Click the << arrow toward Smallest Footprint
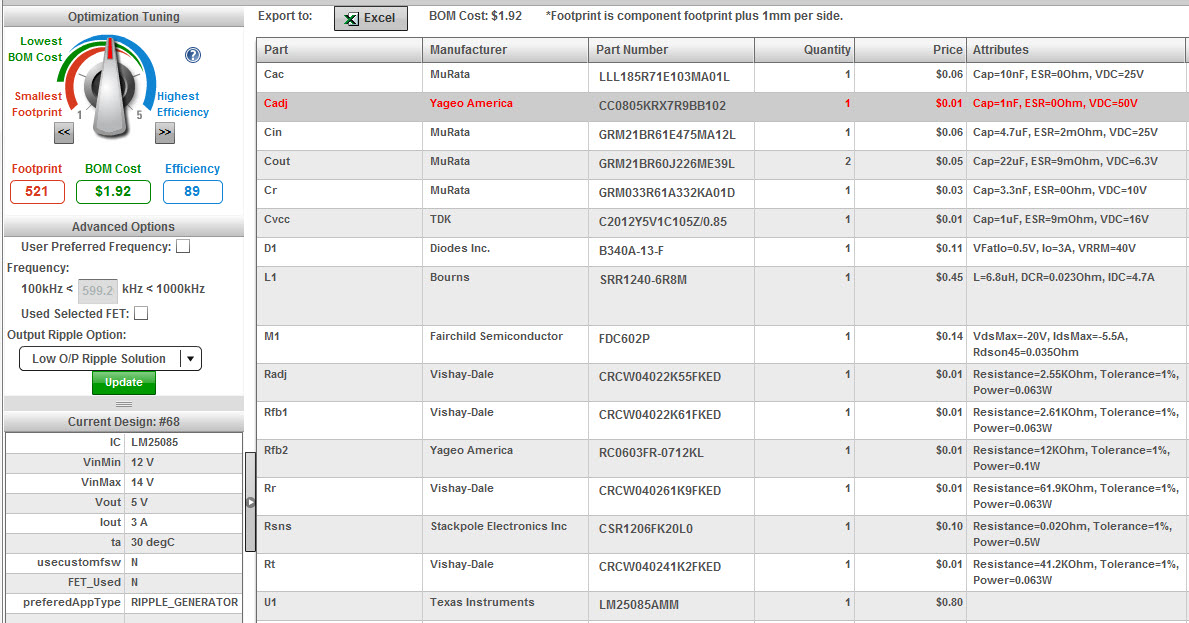The height and width of the screenshot is (623, 1189). pos(64,132)
